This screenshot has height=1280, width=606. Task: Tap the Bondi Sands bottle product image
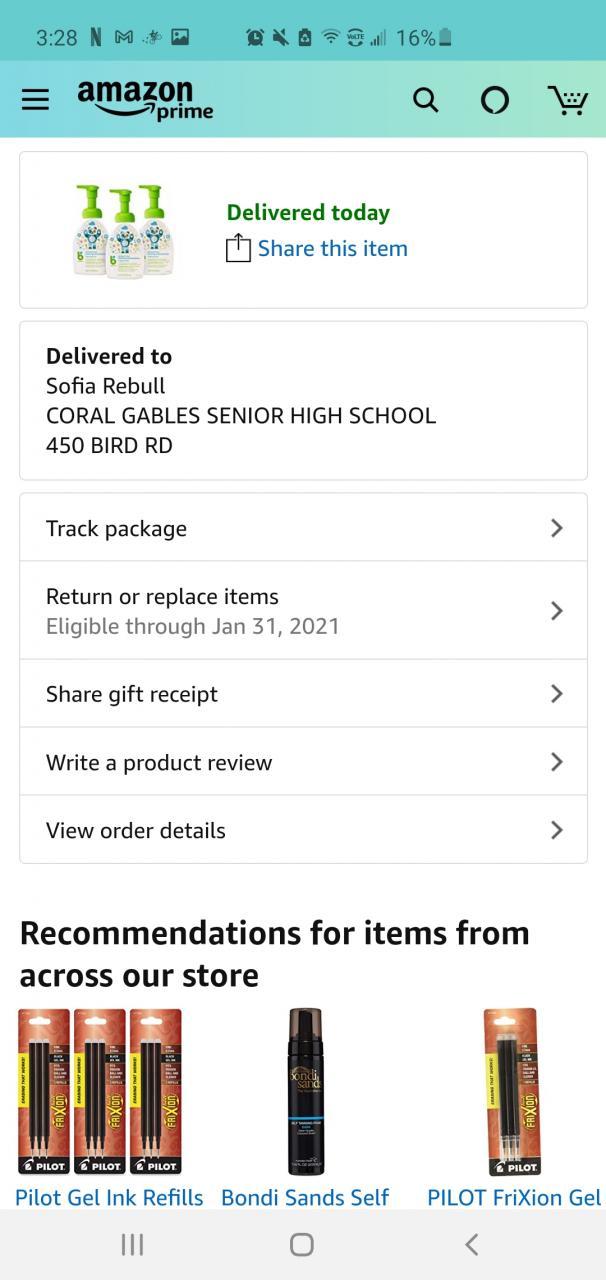305,1091
